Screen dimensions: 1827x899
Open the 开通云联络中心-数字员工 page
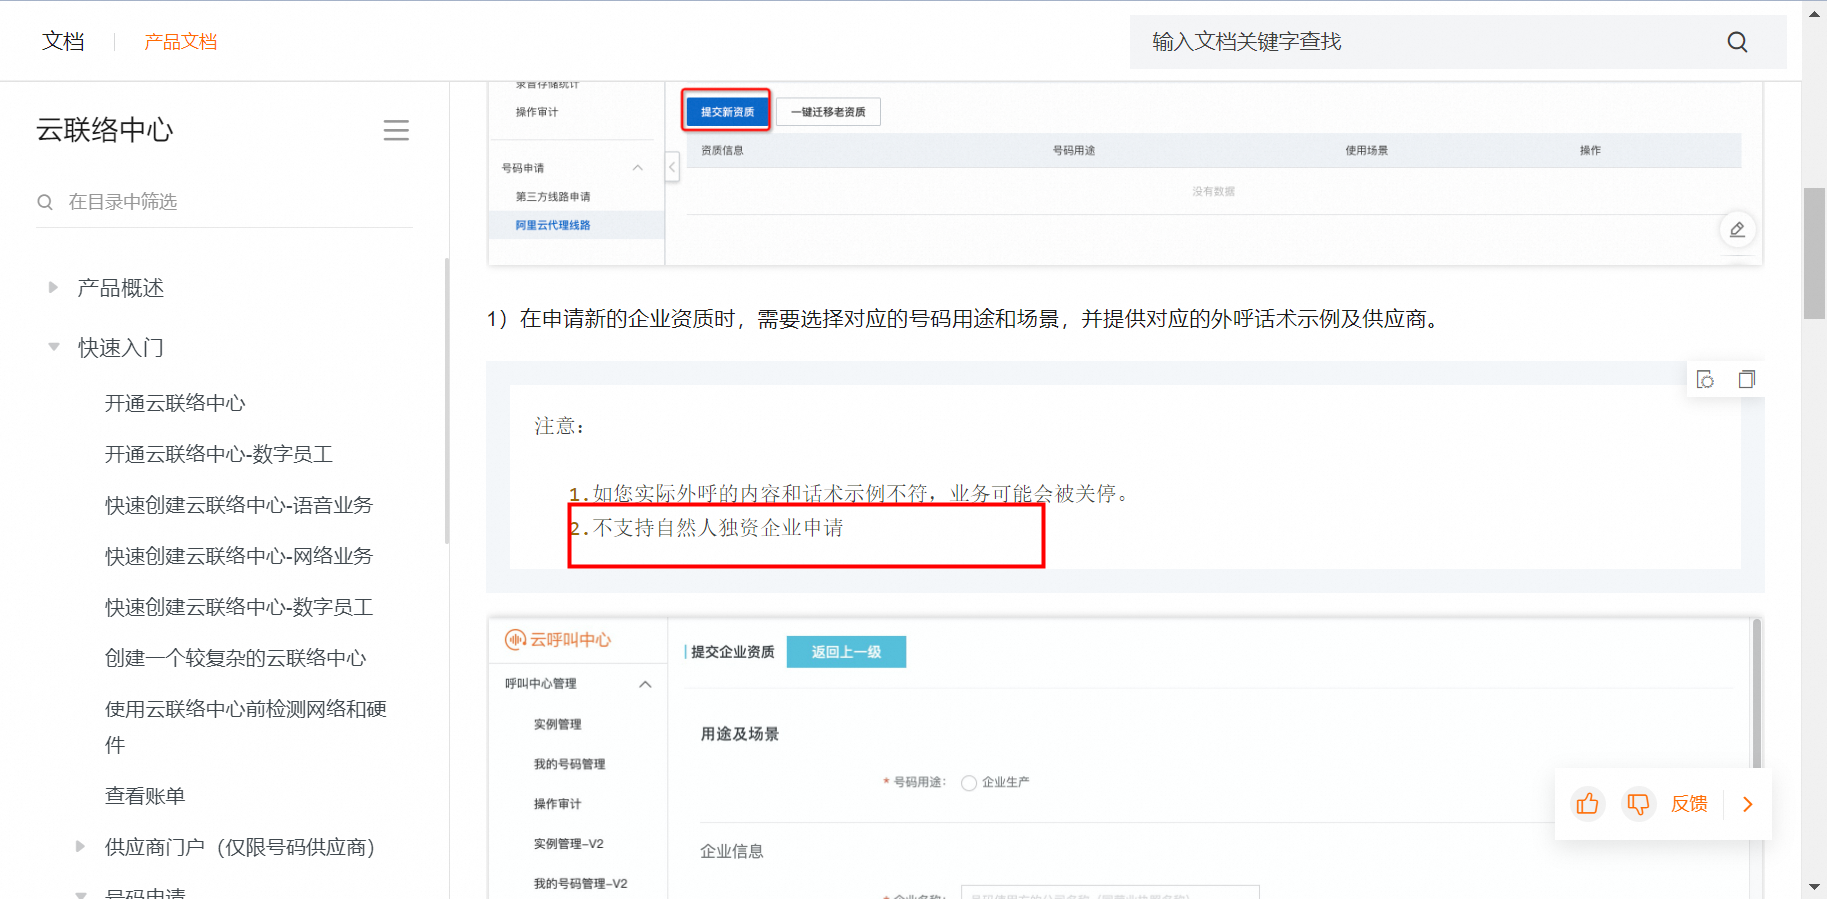(x=219, y=454)
